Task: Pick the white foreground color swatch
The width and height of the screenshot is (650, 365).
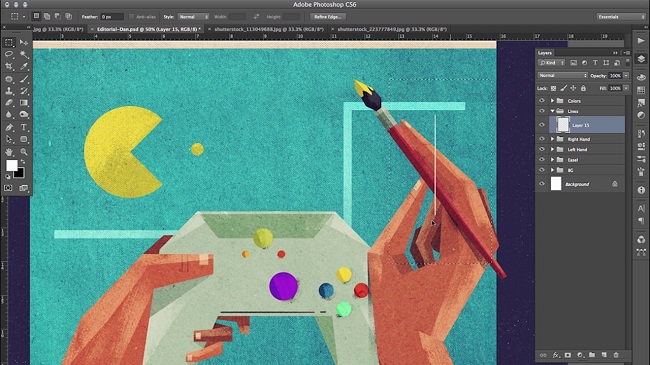Action: (x=11, y=165)
